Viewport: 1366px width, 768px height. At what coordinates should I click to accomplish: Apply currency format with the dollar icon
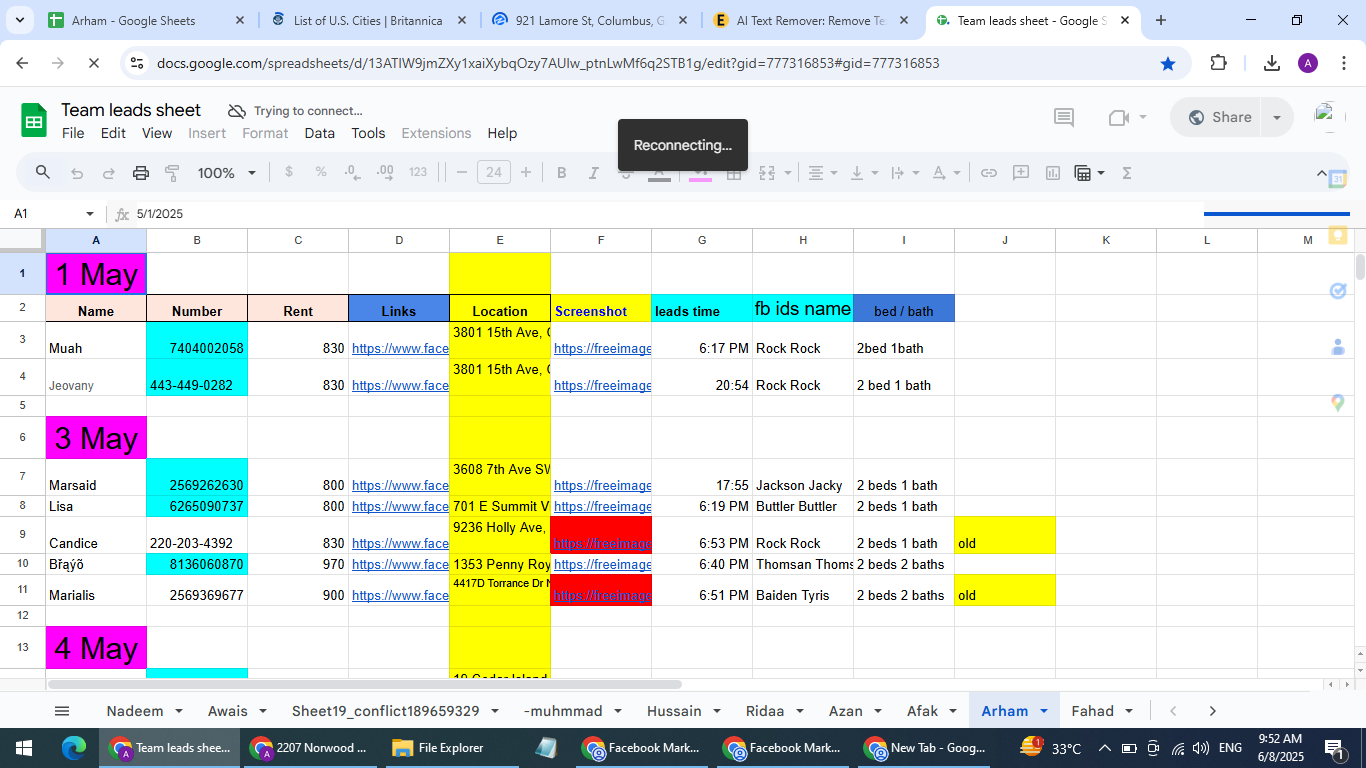pyautogui.click(x=289, y=172)
